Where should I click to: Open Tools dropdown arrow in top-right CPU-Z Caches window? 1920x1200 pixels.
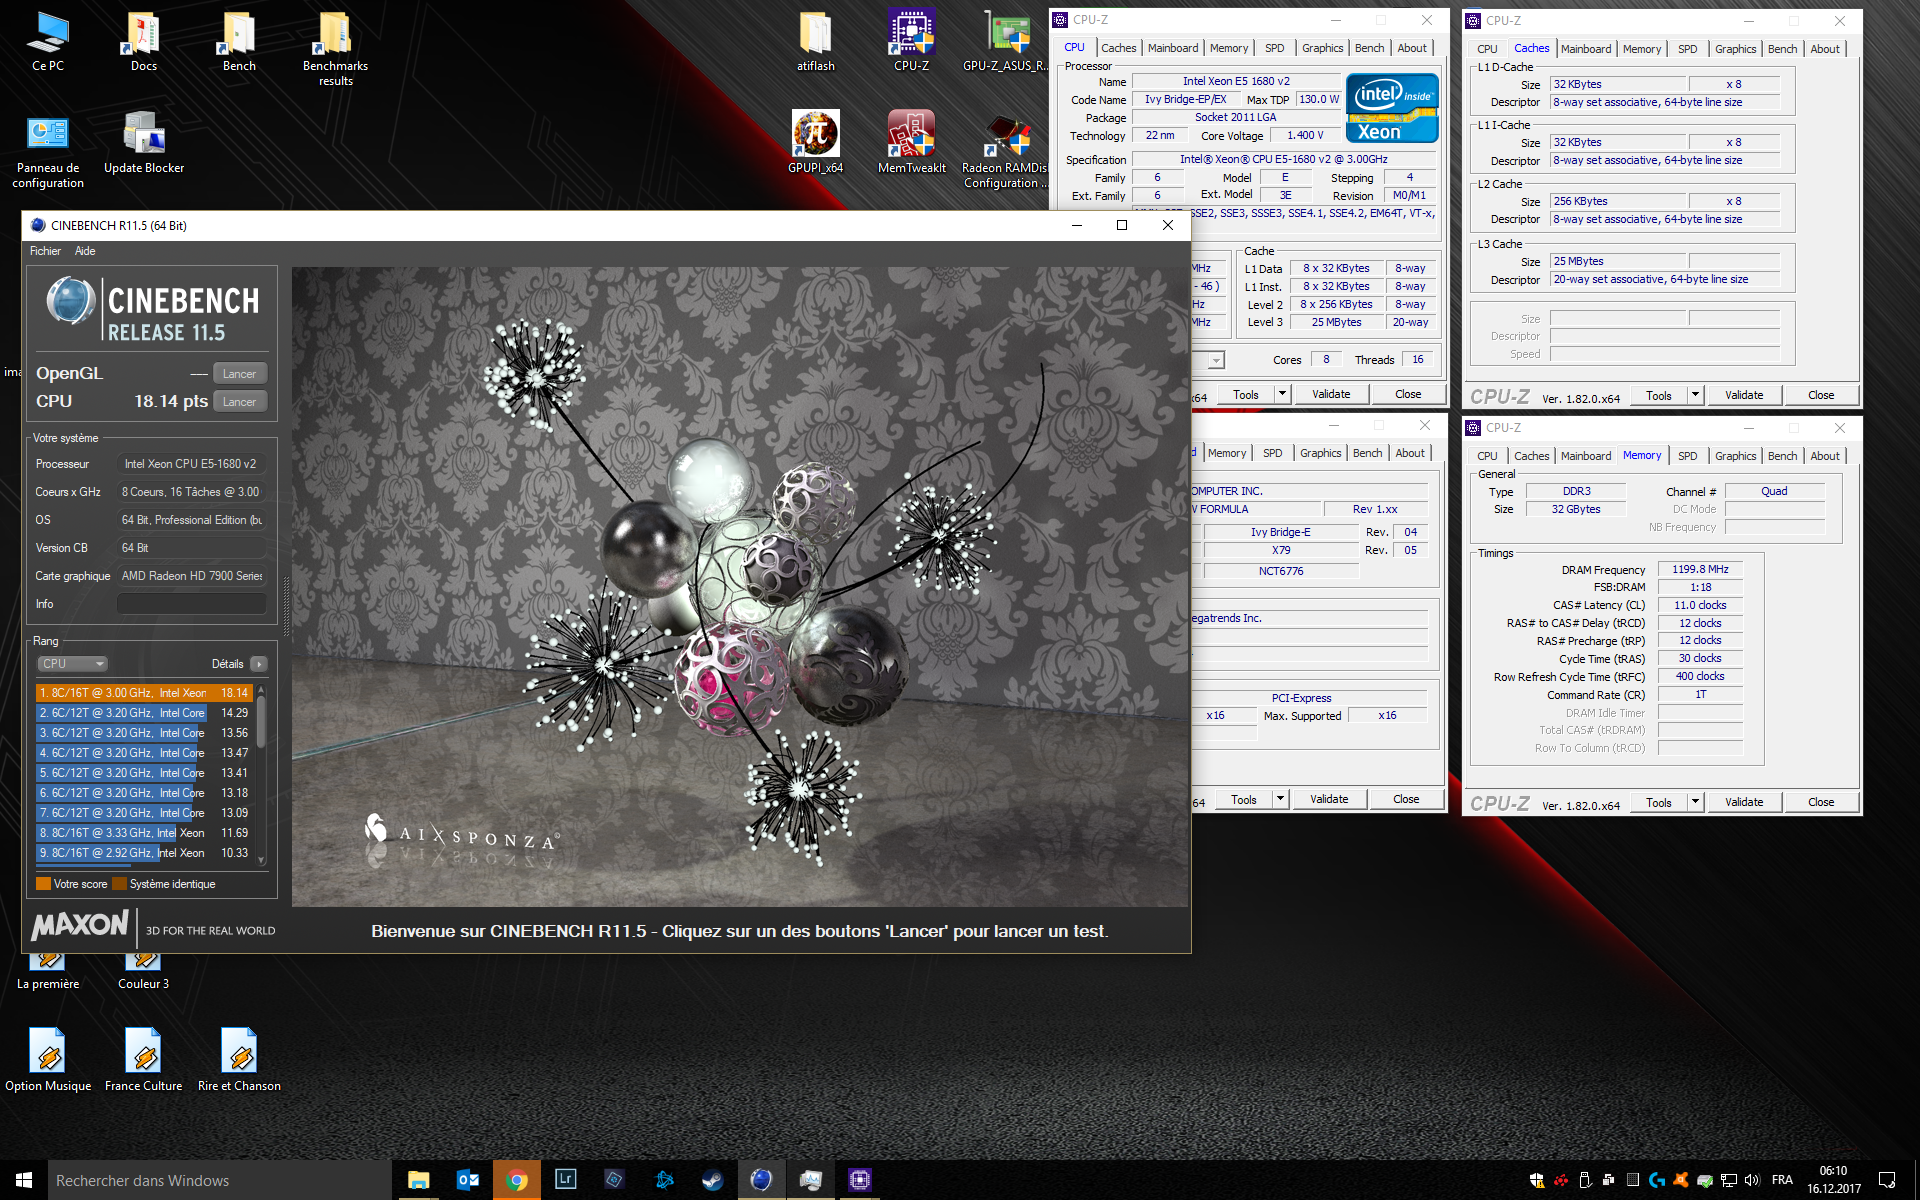coord(1695,395)
